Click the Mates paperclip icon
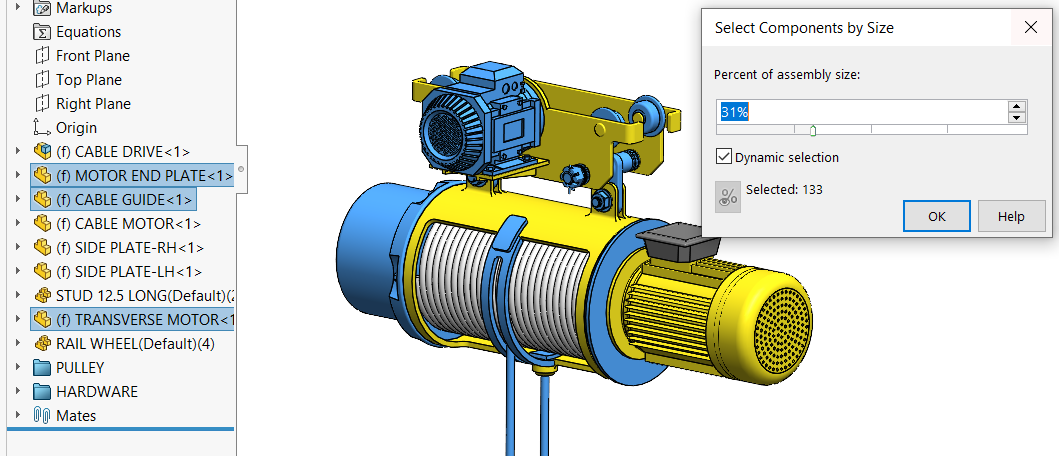1059x456 pixels. pyautogui.click(x=42, y=416)
